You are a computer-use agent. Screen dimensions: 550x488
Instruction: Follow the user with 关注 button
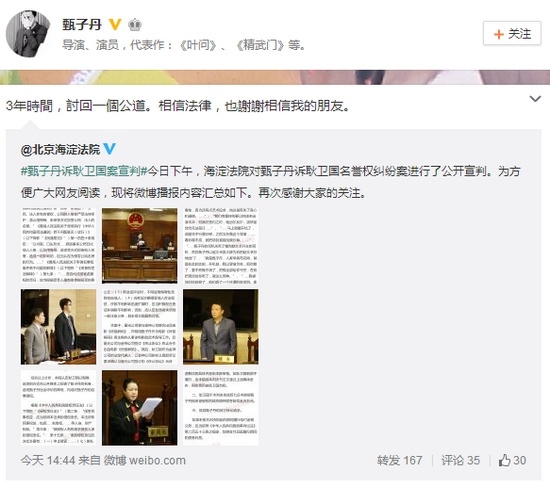coord(512,33)
